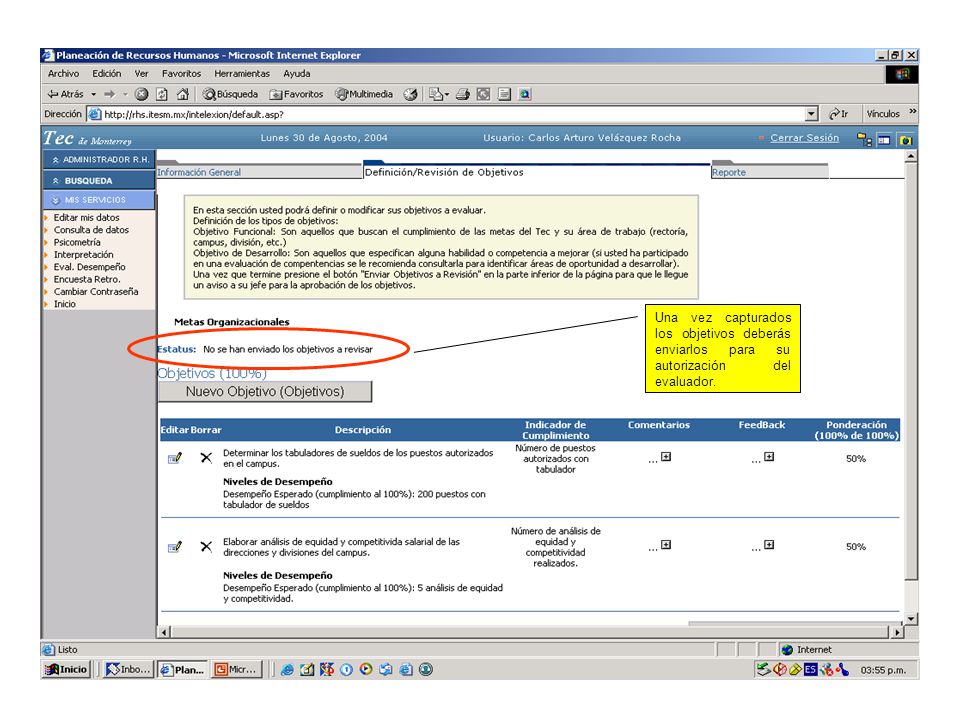Expand the ADMINISTRADOR R.H. sidebar section
960x720 pixels.
coord(99,160)
